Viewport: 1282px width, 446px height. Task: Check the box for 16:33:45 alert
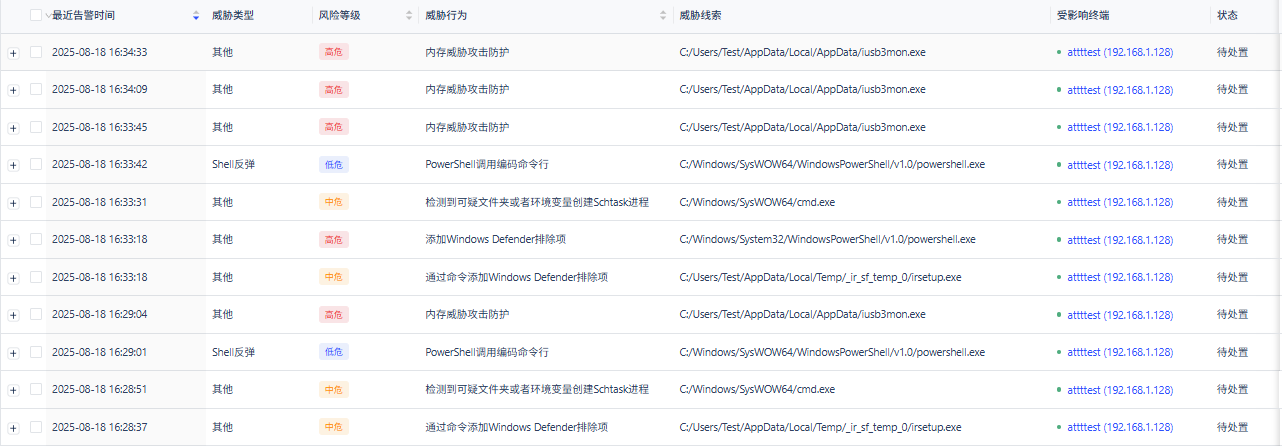pos(36,127)
